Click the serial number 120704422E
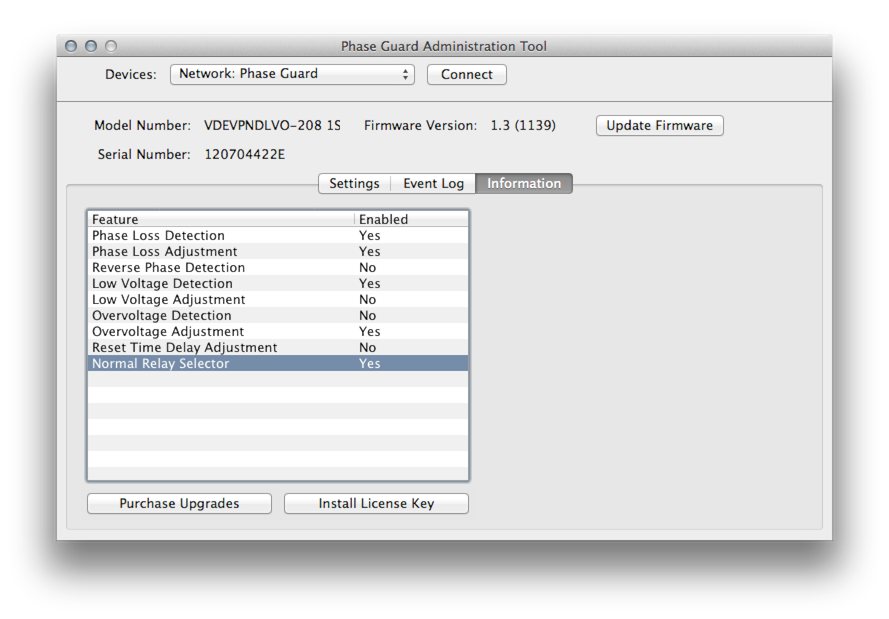 click(x=244, y=154)
